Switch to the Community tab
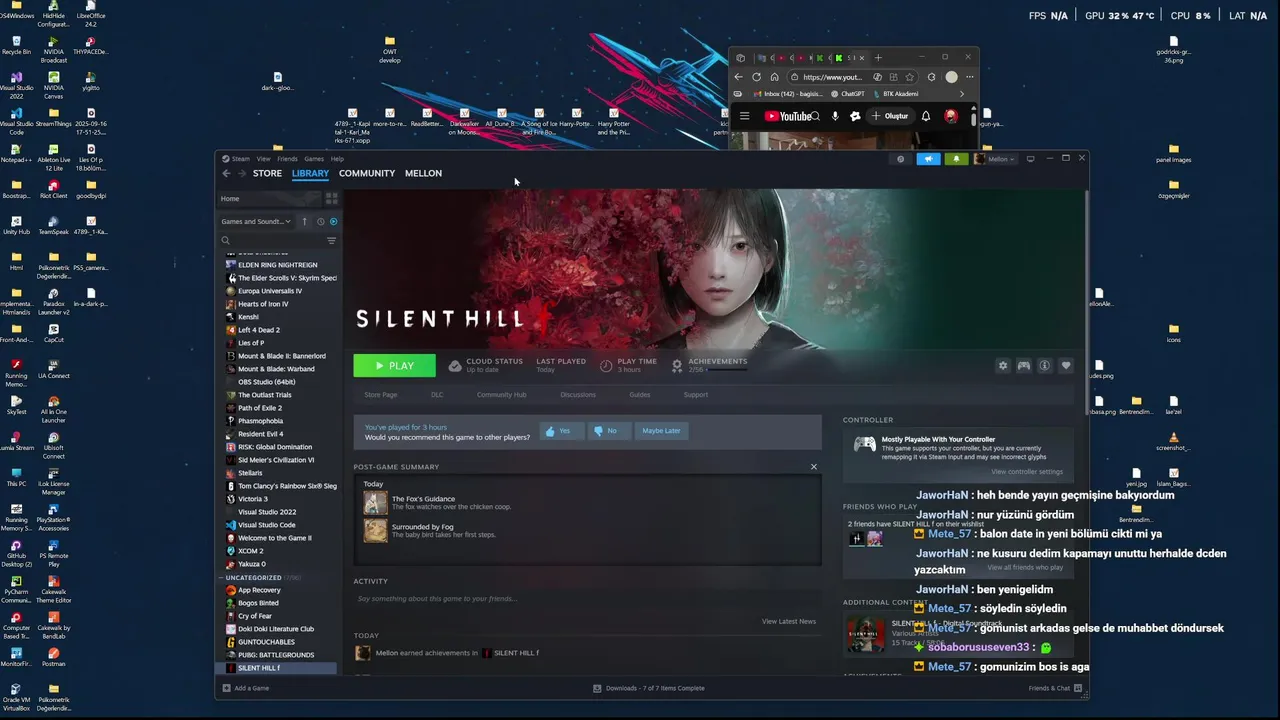The width and height of the screenshot is (1280, 720). 367,173
